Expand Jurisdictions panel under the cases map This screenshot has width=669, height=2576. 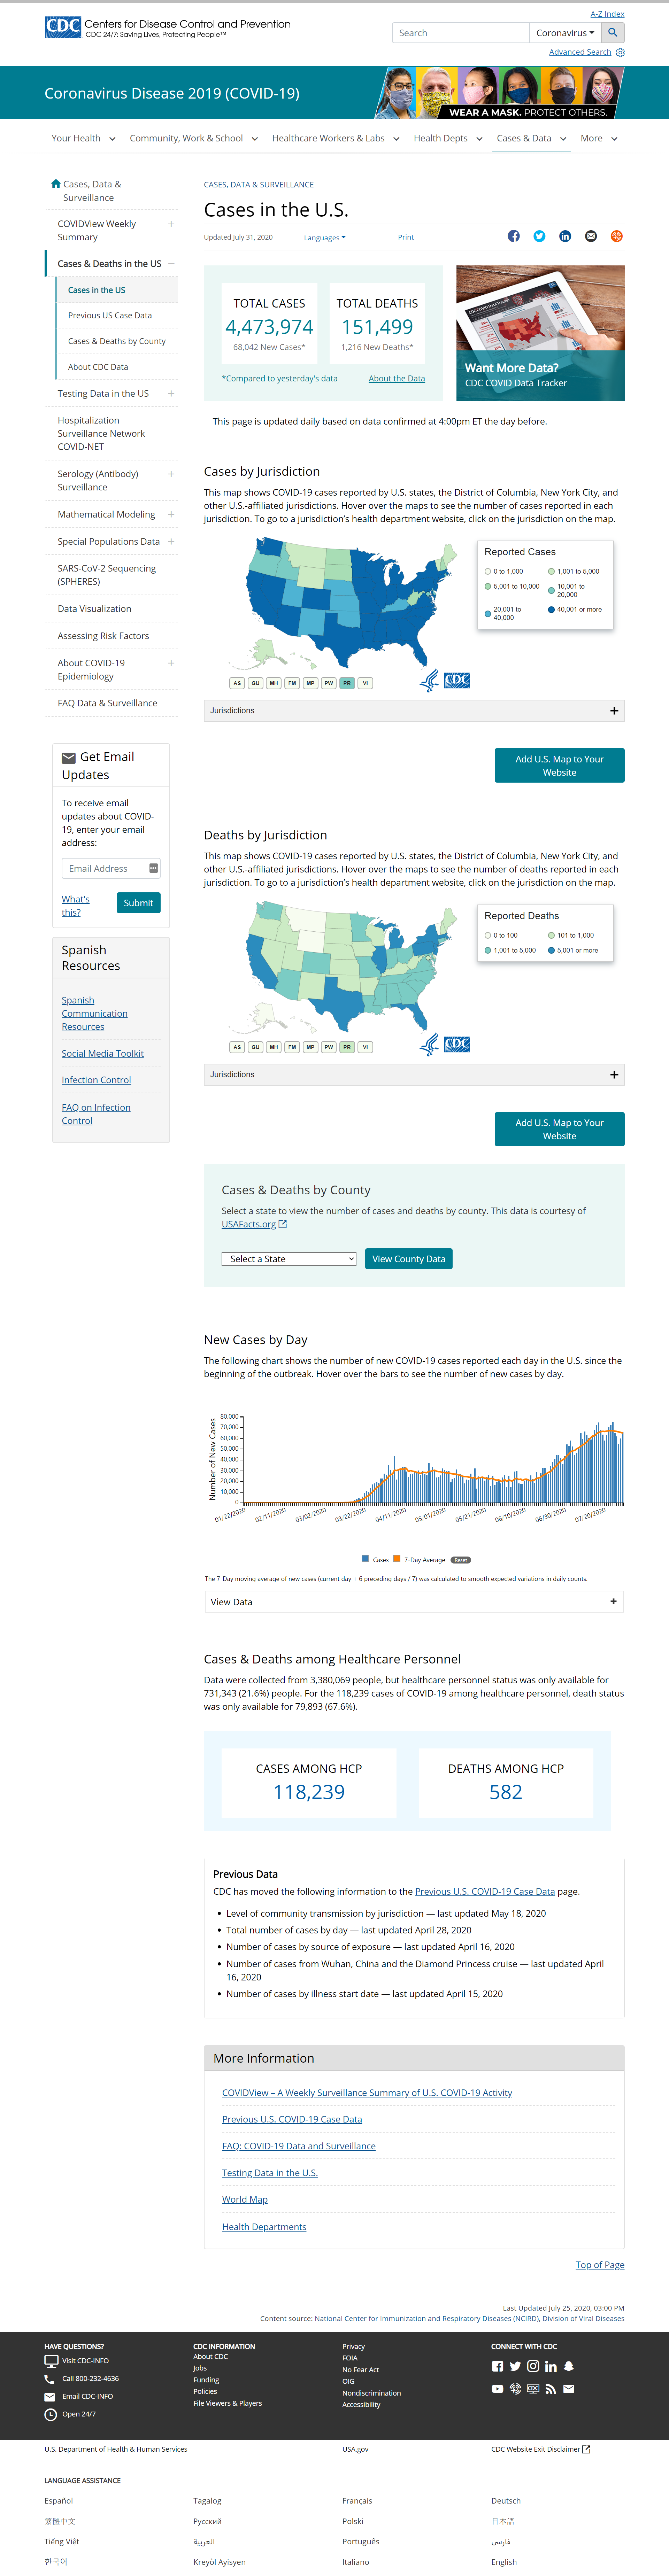click(414, 711)
